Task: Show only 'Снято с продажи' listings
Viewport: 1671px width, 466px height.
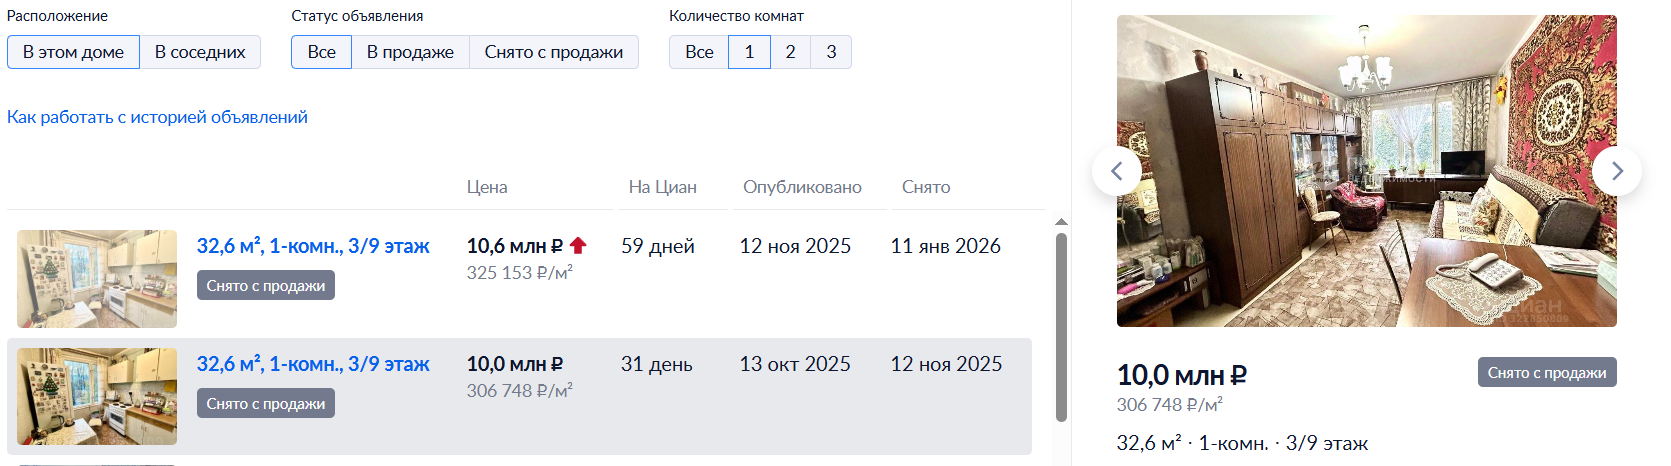Action: coord(553,52)
